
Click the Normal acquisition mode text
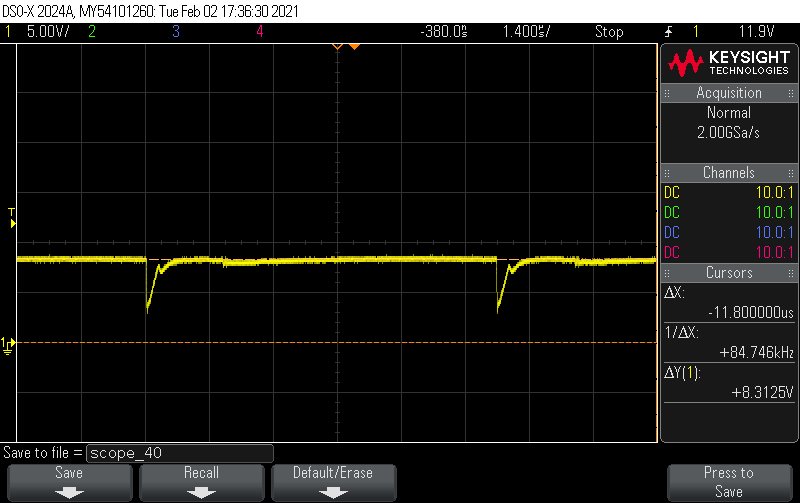[729, 113]
